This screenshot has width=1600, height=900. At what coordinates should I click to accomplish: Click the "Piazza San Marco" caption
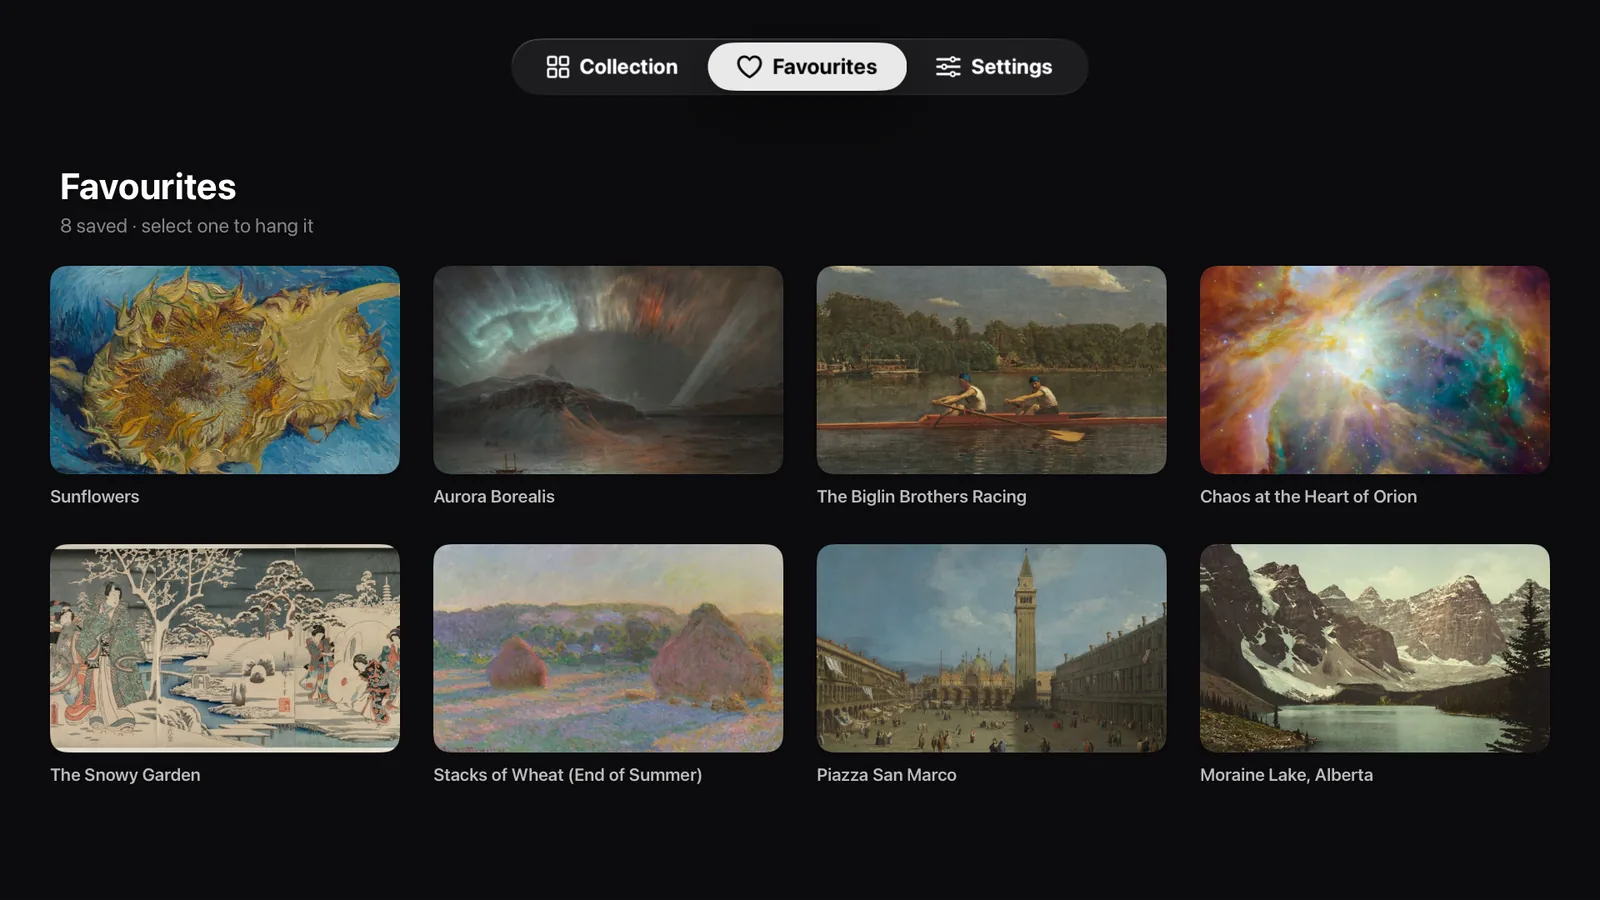point(887,775)
